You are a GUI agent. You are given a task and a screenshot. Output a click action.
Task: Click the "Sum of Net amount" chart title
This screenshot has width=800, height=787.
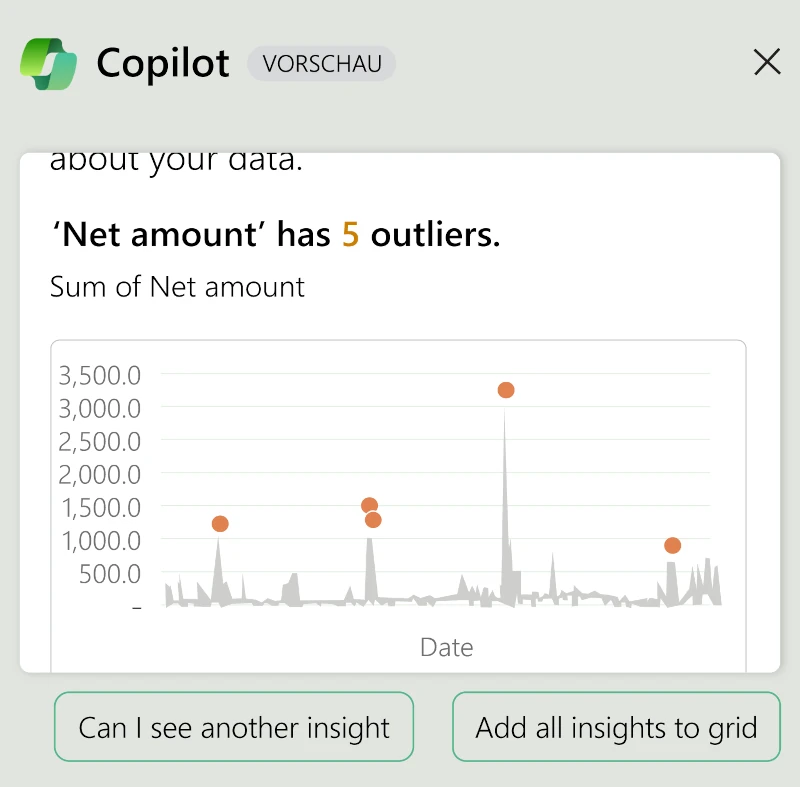tap(177, 287)
